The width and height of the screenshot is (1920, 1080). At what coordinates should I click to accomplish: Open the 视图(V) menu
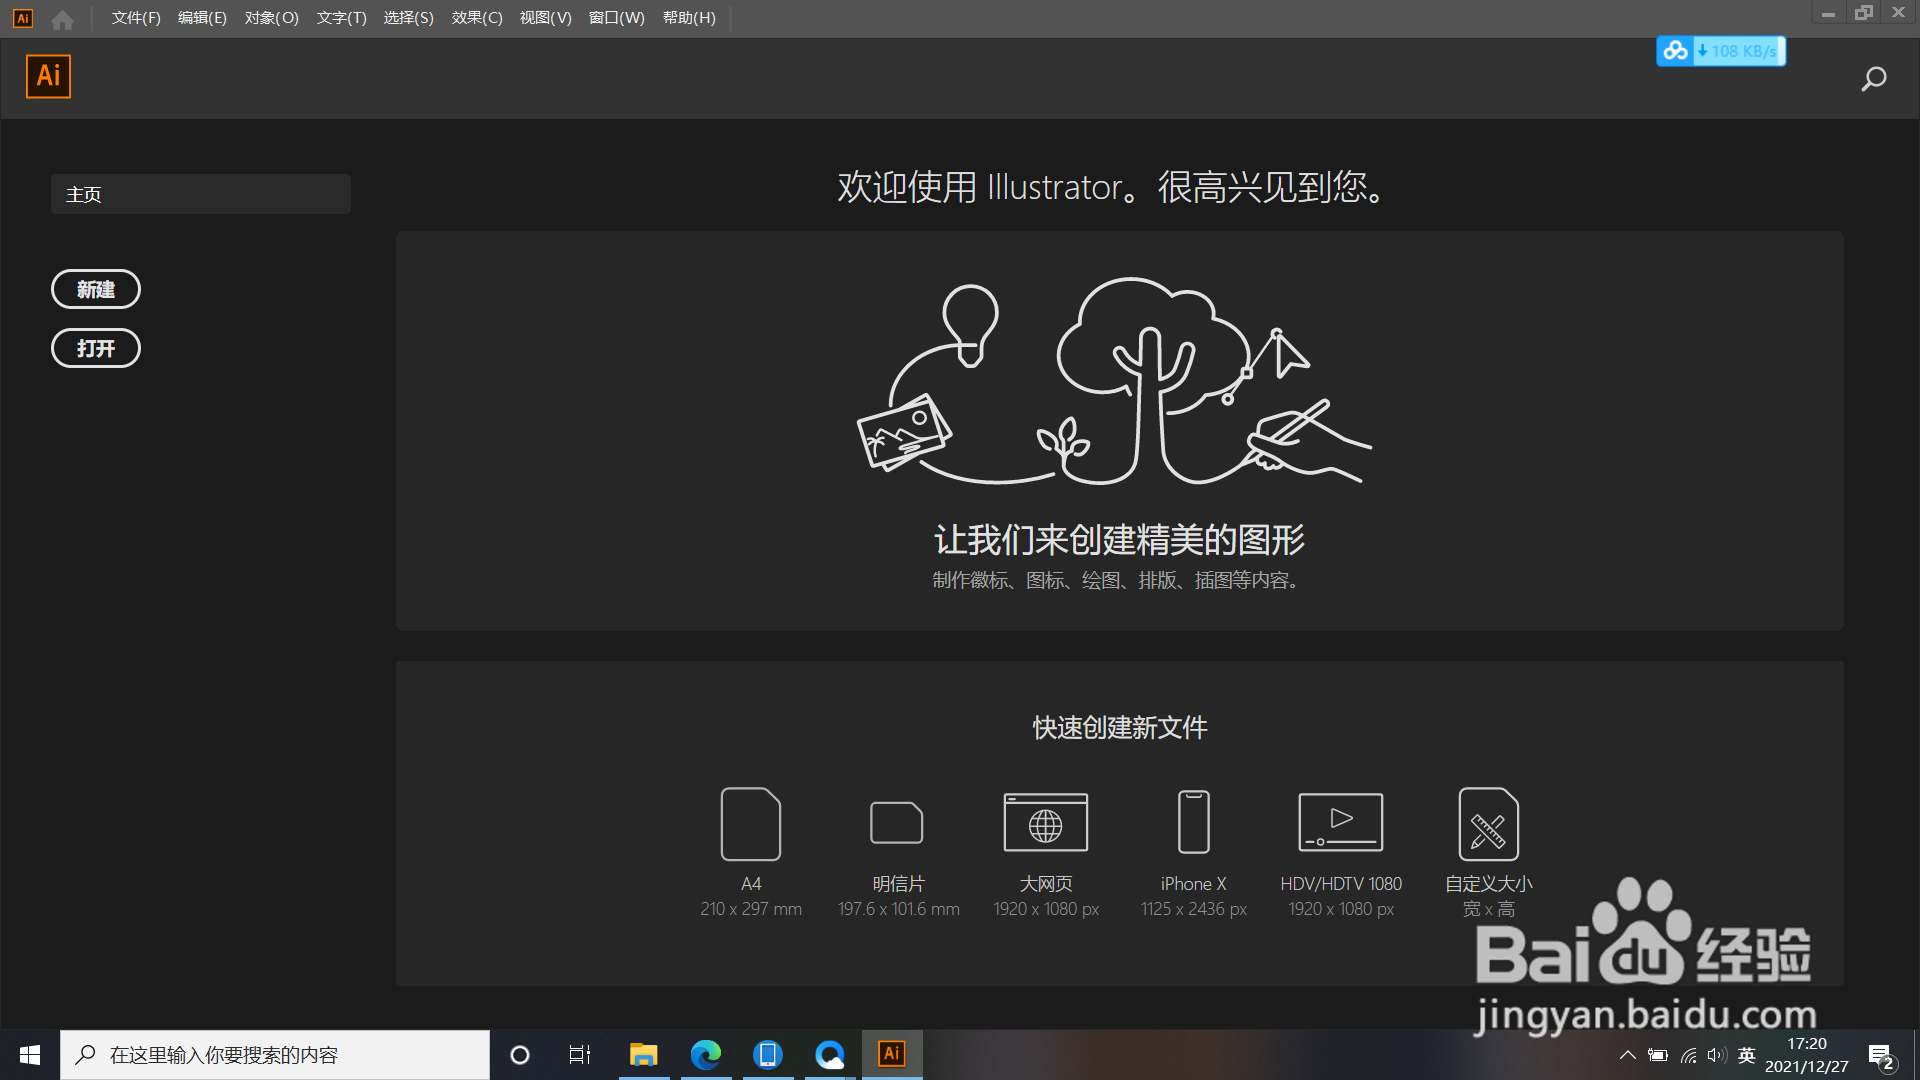pyautogui.click(x=545, y=18)
